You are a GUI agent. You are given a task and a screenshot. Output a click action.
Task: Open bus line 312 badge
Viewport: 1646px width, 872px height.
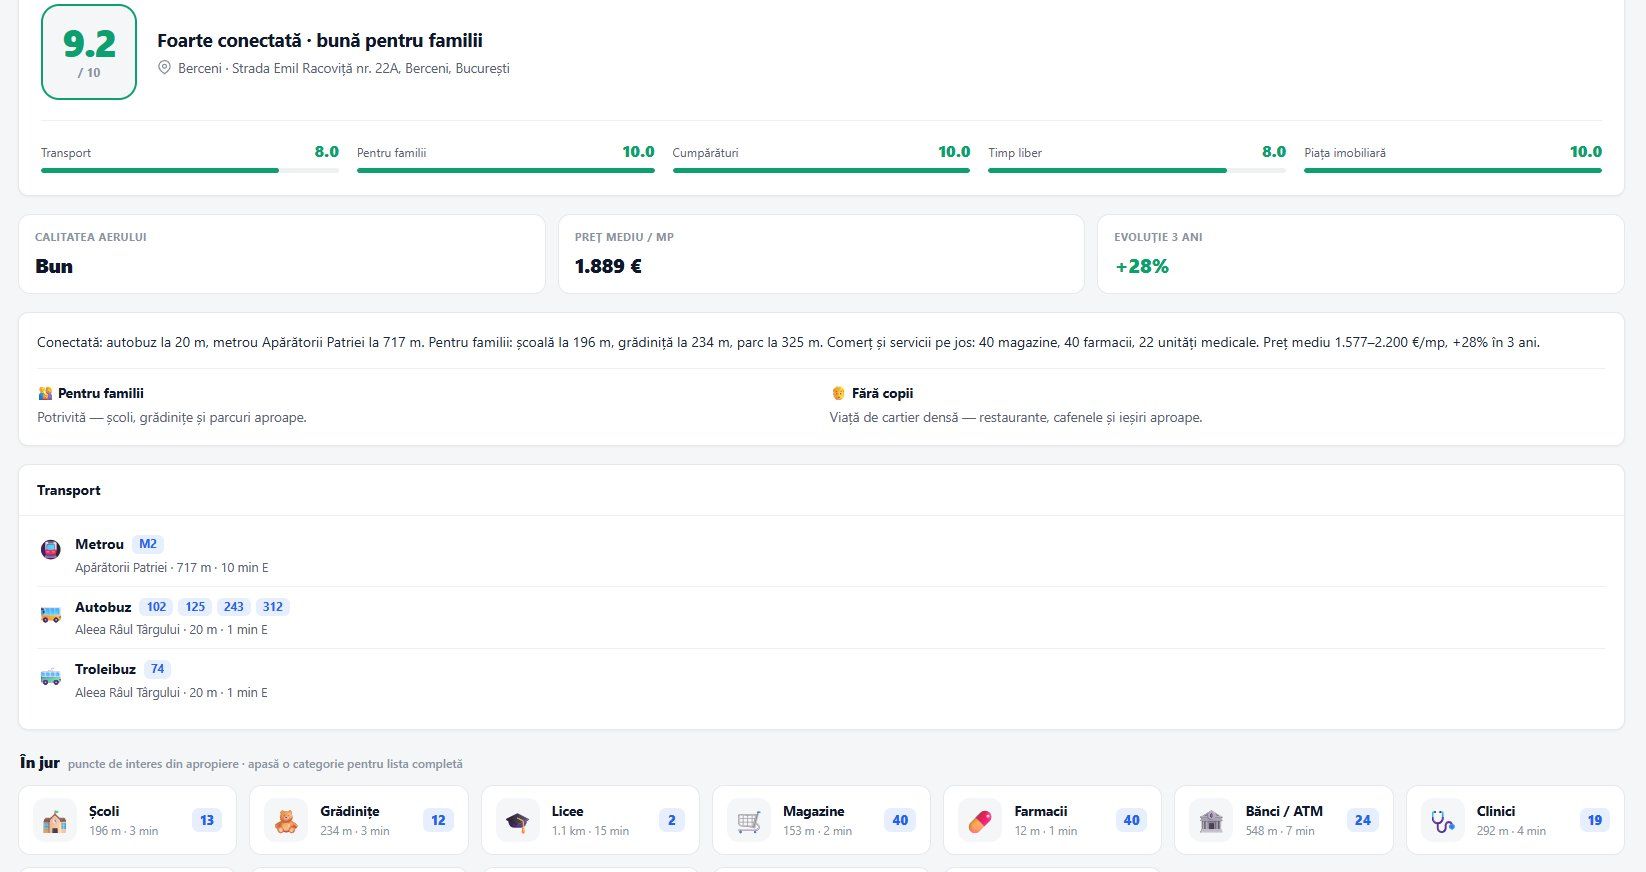pyautogui.click(x=273, y=607)
